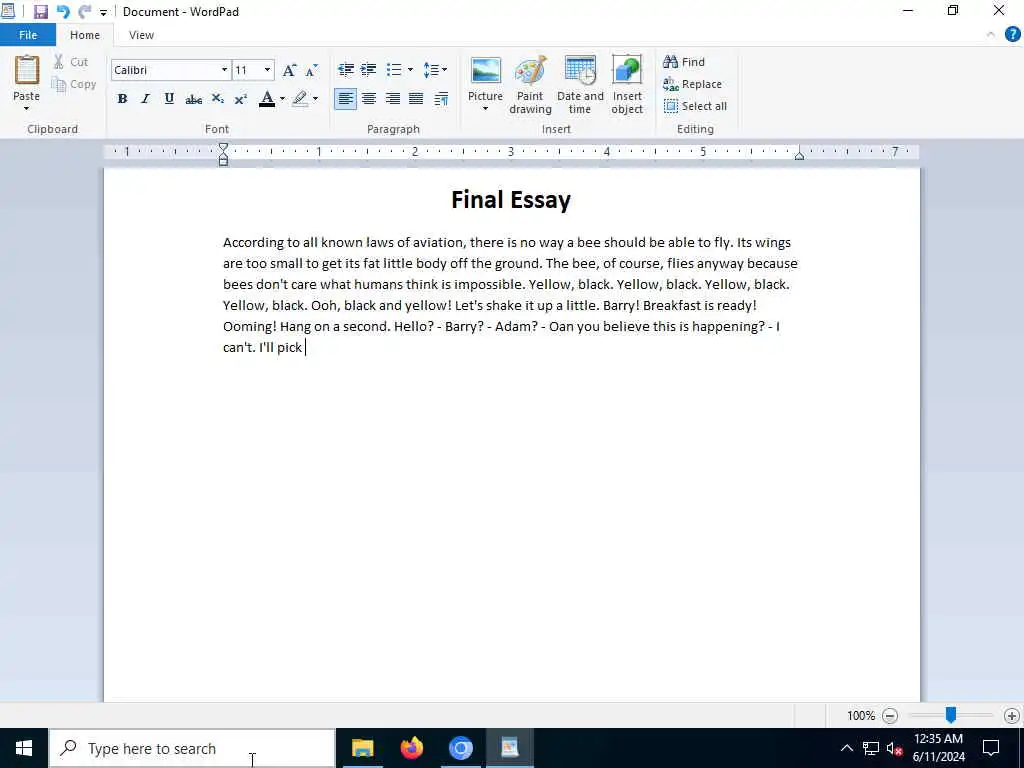Zoom out with the minus button

(x=889, y=716)
